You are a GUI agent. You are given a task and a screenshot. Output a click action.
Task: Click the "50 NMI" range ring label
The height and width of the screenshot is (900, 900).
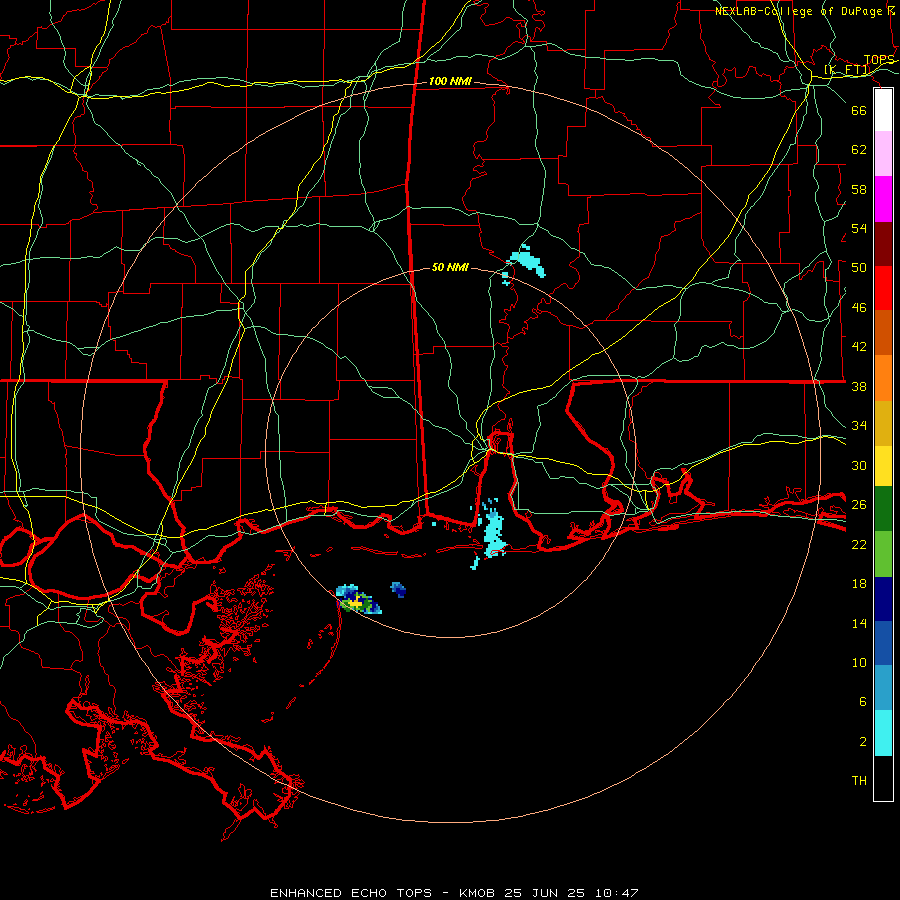point(451,267)
